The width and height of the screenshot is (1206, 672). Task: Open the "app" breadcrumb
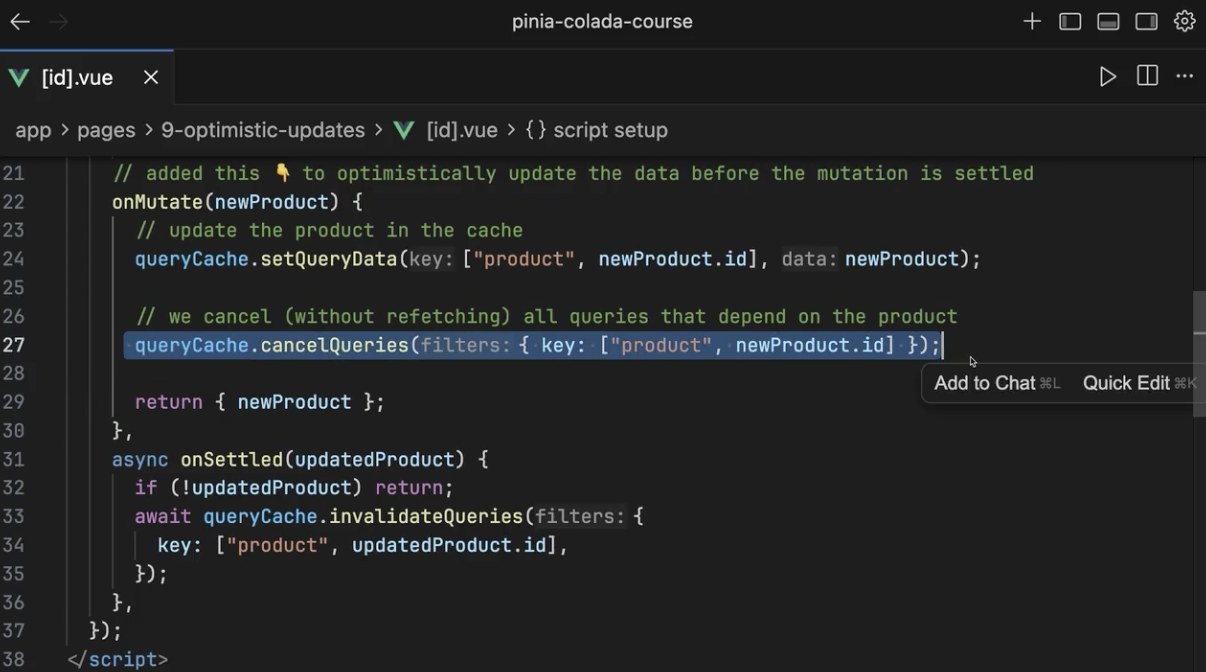pos(33,130)
